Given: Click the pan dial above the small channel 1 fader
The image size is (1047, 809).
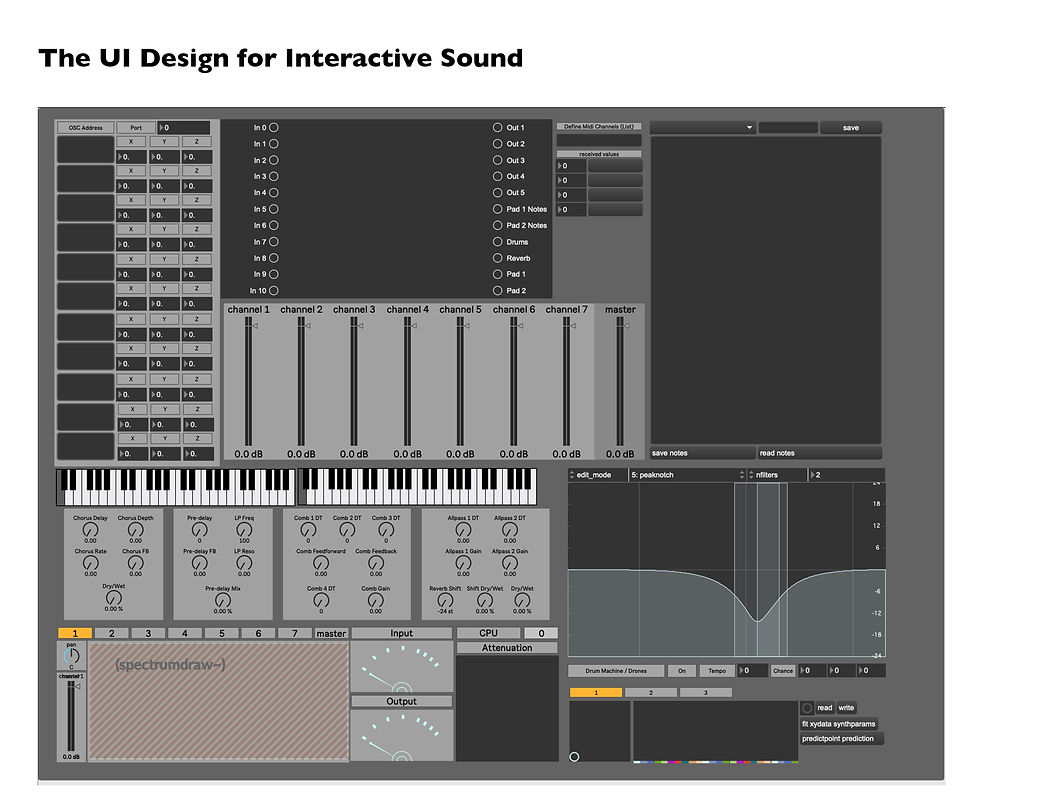Looking at the screenshot, I should click(x=71, y=656).
